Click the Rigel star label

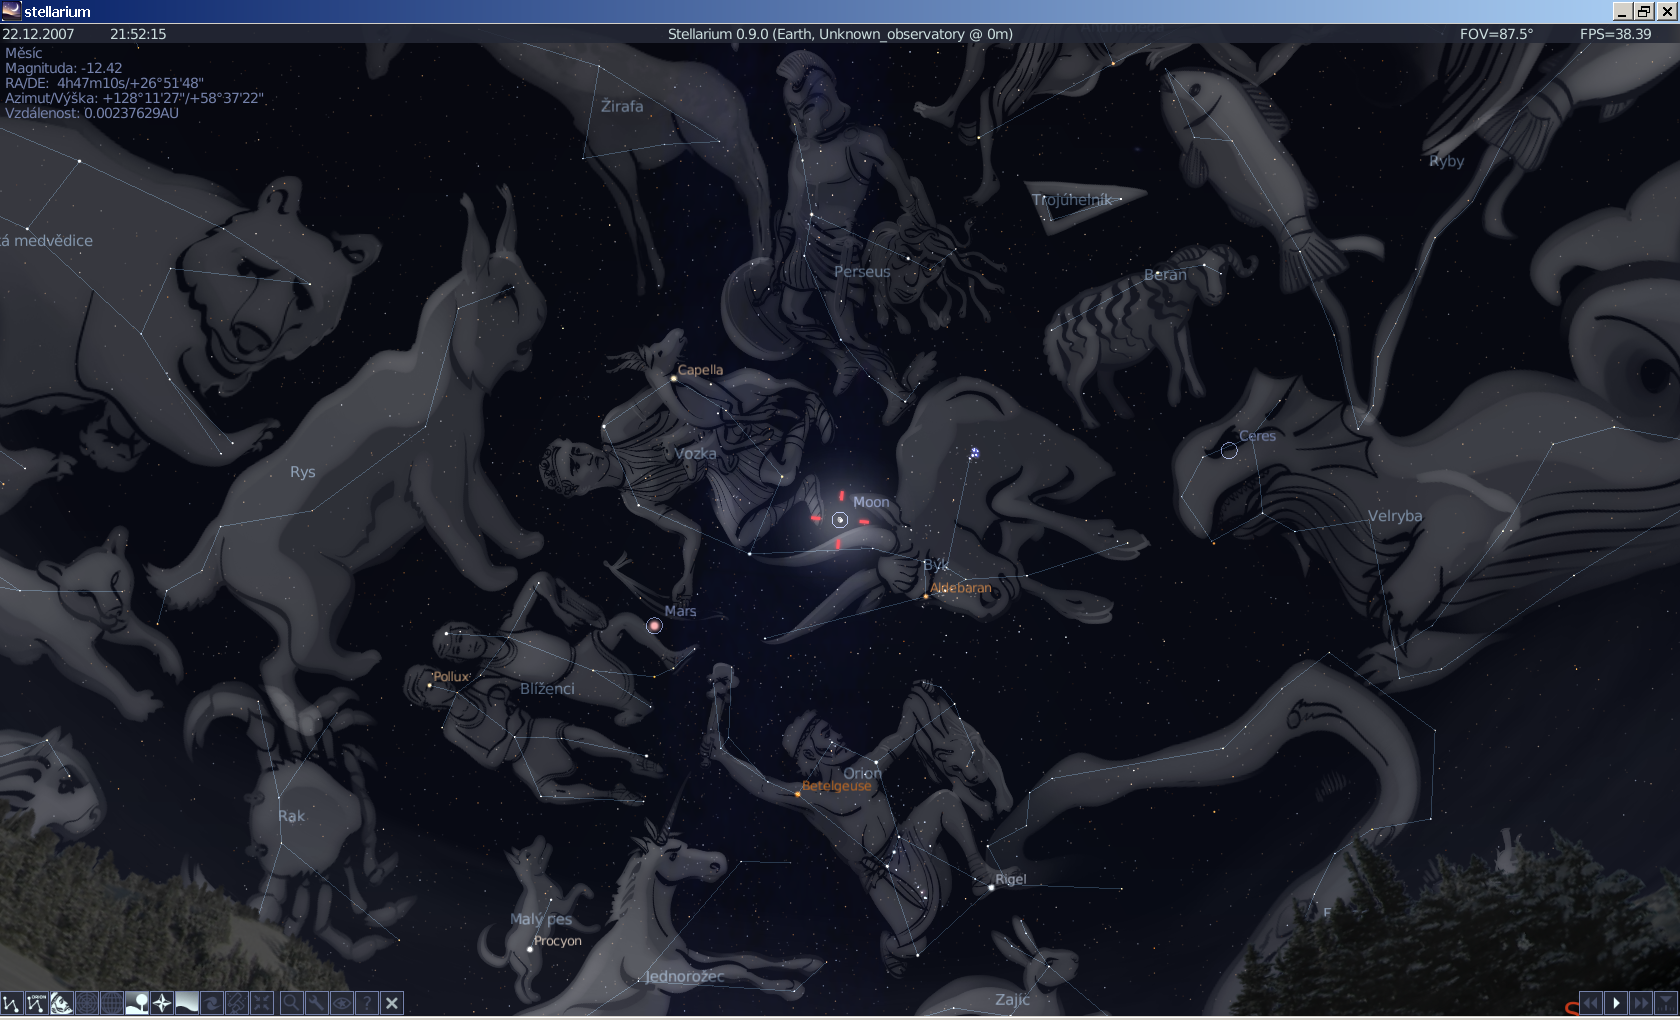[1011, 879]
